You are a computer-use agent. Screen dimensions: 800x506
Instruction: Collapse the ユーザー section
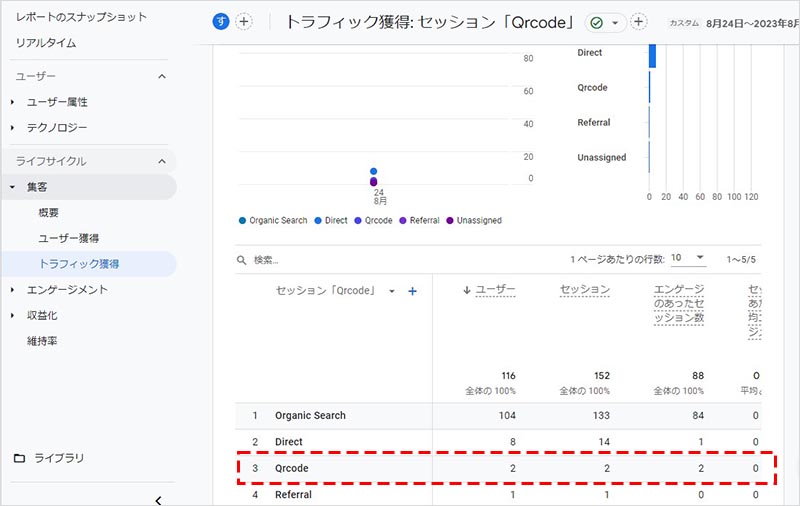point(162,76)
